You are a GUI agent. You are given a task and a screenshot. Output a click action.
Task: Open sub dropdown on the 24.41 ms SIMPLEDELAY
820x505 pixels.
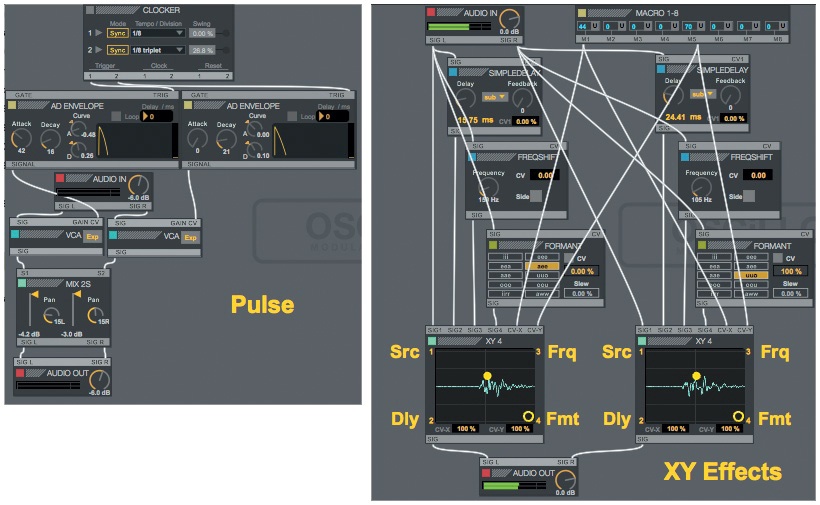pyautogui.click(x=702, y=95)
